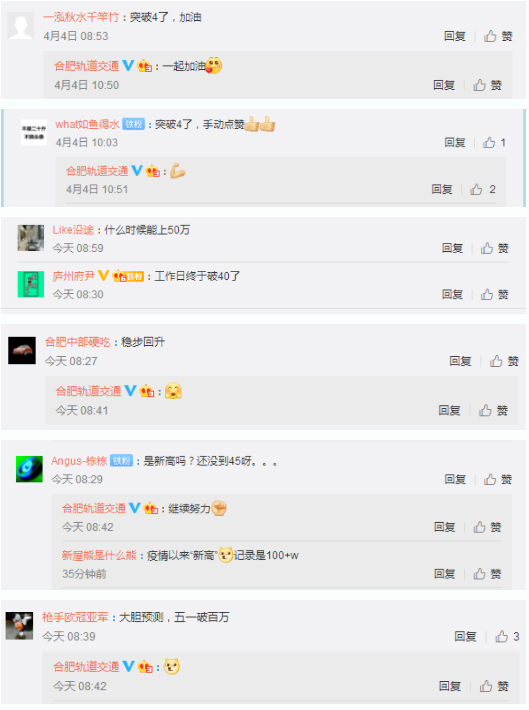529x710 pixels.
Task: Like the comment by 一泓秋水千竿竹
Action: pyautogui.click(x=498, y=36)
